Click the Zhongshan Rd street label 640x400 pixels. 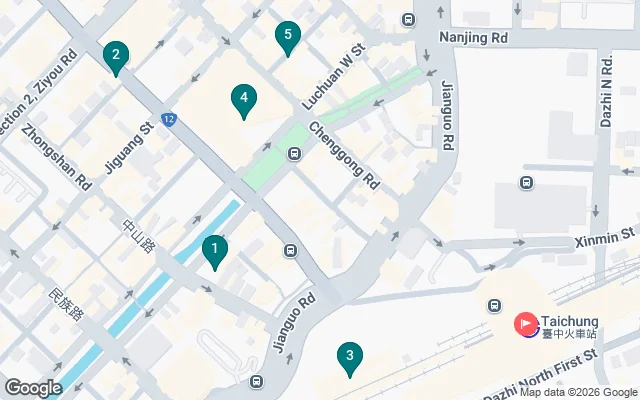[x=56, y=158]
